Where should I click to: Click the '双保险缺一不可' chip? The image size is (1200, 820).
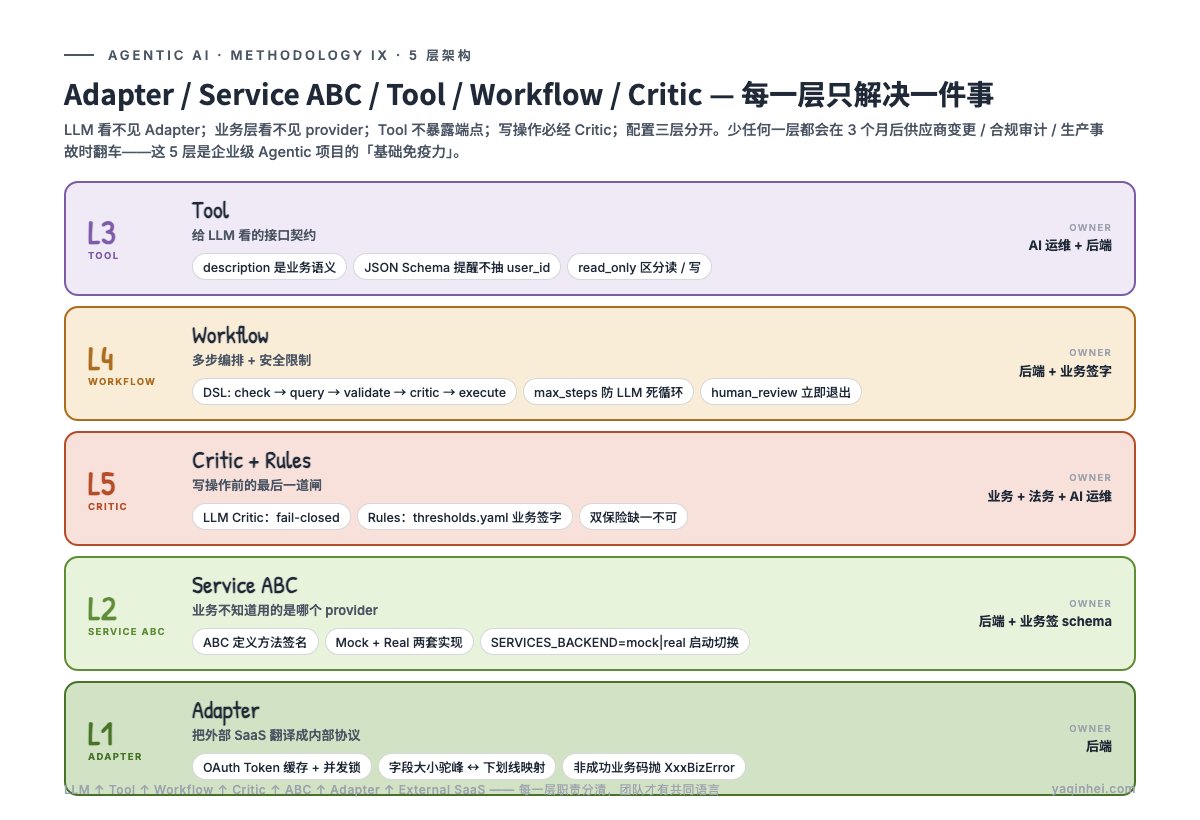[633, 517]
